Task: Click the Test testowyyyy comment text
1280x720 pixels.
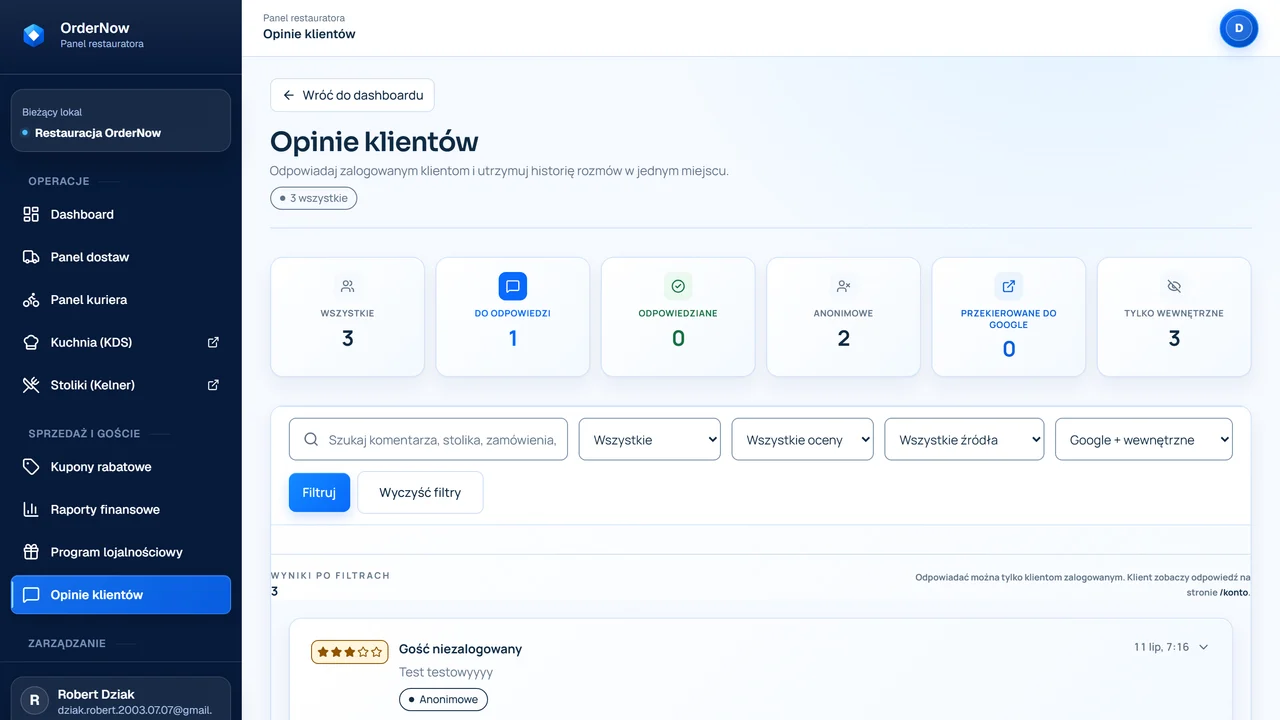Action: pos(446,672)
